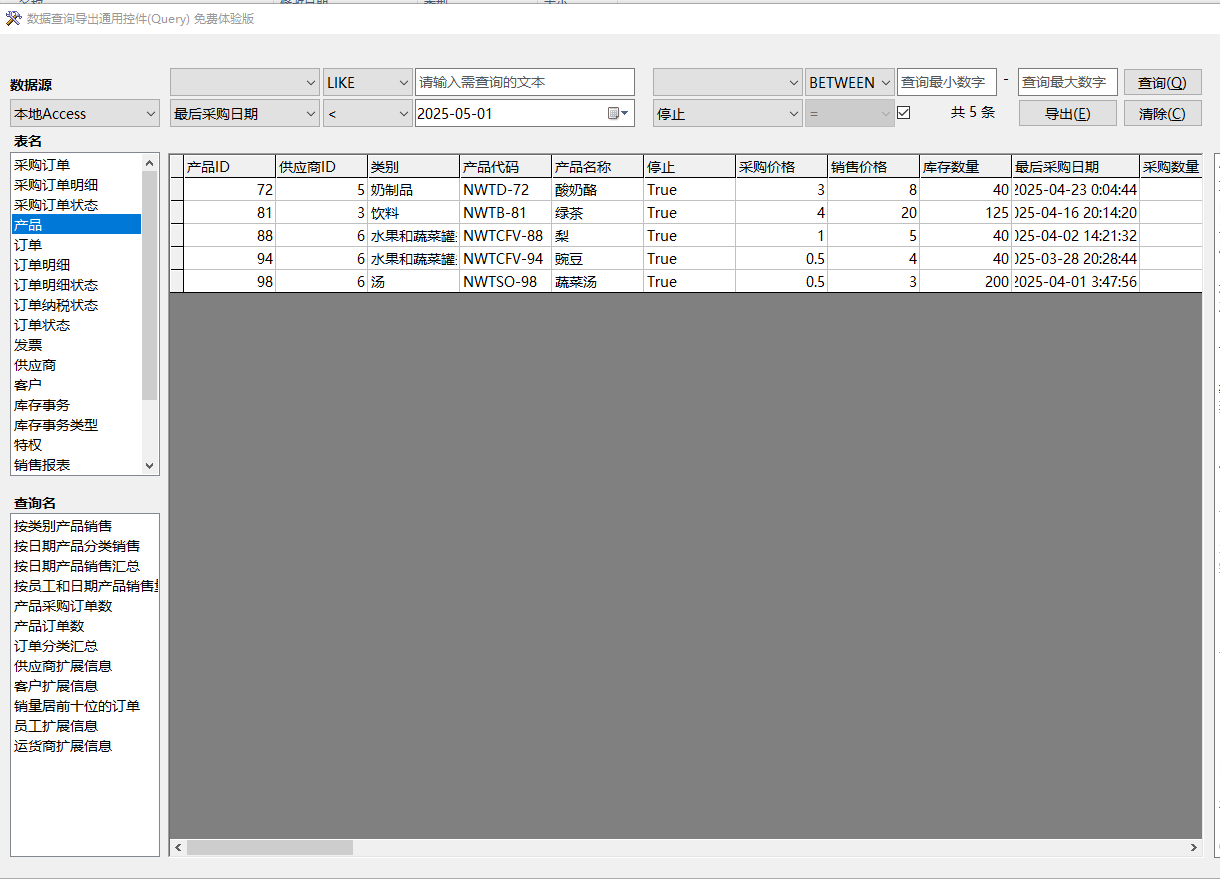Click the 清除(C) button

tap(1162, 113)
